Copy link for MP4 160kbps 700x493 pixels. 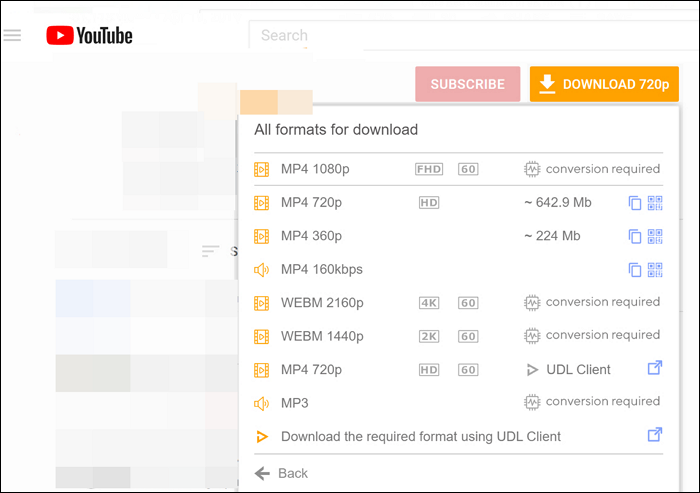635,270
